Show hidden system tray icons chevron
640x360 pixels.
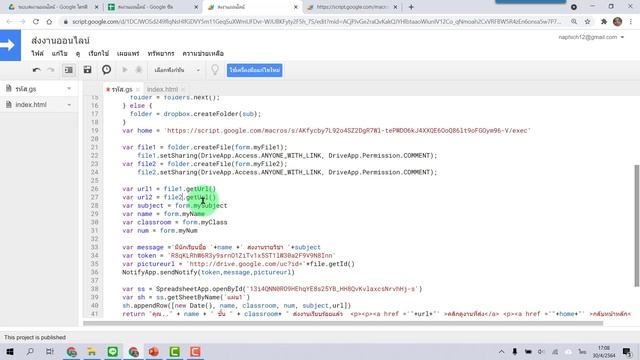501,351
